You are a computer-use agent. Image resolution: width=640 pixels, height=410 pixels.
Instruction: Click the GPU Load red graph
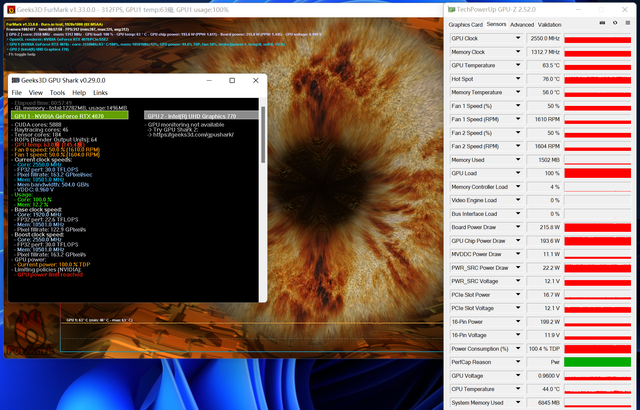tap(597, 173)
